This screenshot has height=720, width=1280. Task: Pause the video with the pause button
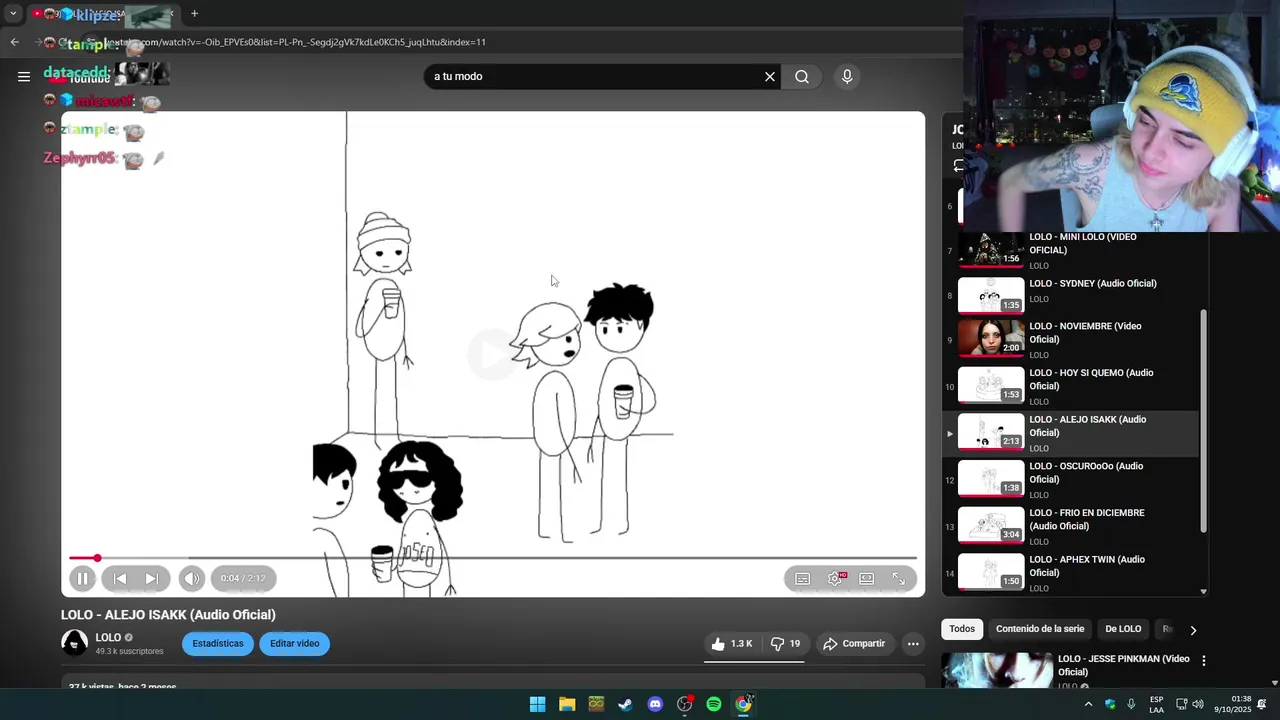82,578
